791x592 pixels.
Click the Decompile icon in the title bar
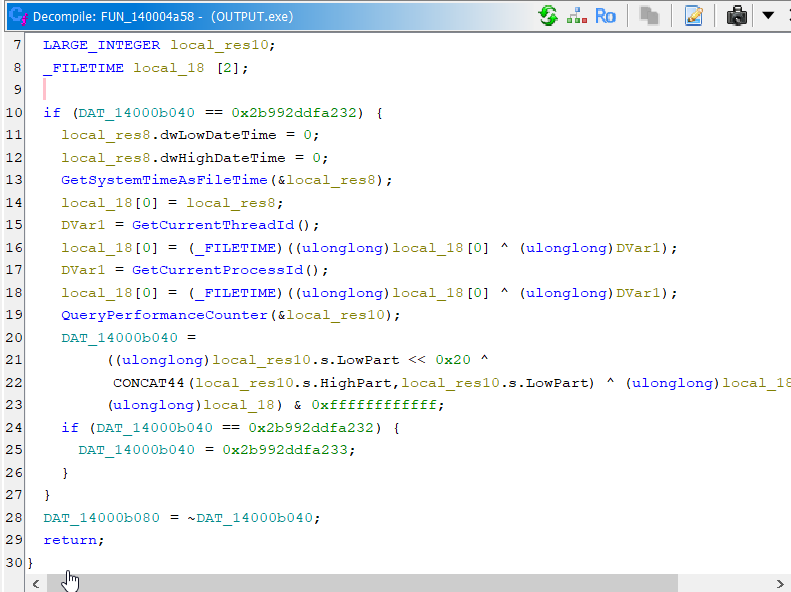click(x=15, y=15)
